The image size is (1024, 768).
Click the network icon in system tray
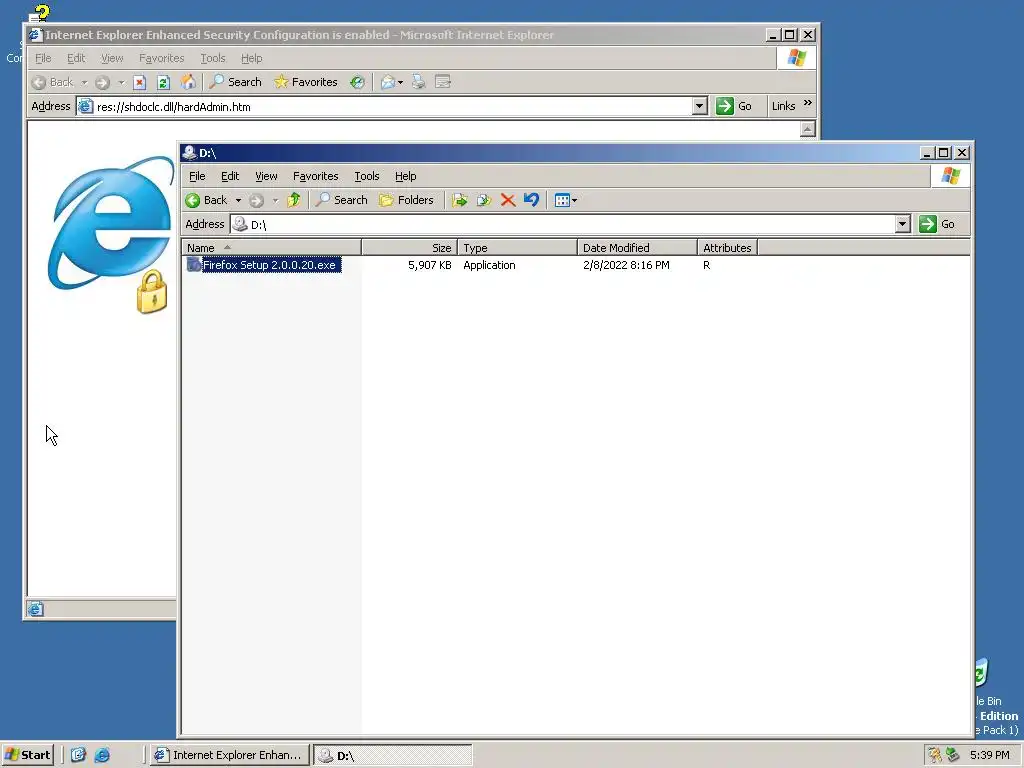952,755
